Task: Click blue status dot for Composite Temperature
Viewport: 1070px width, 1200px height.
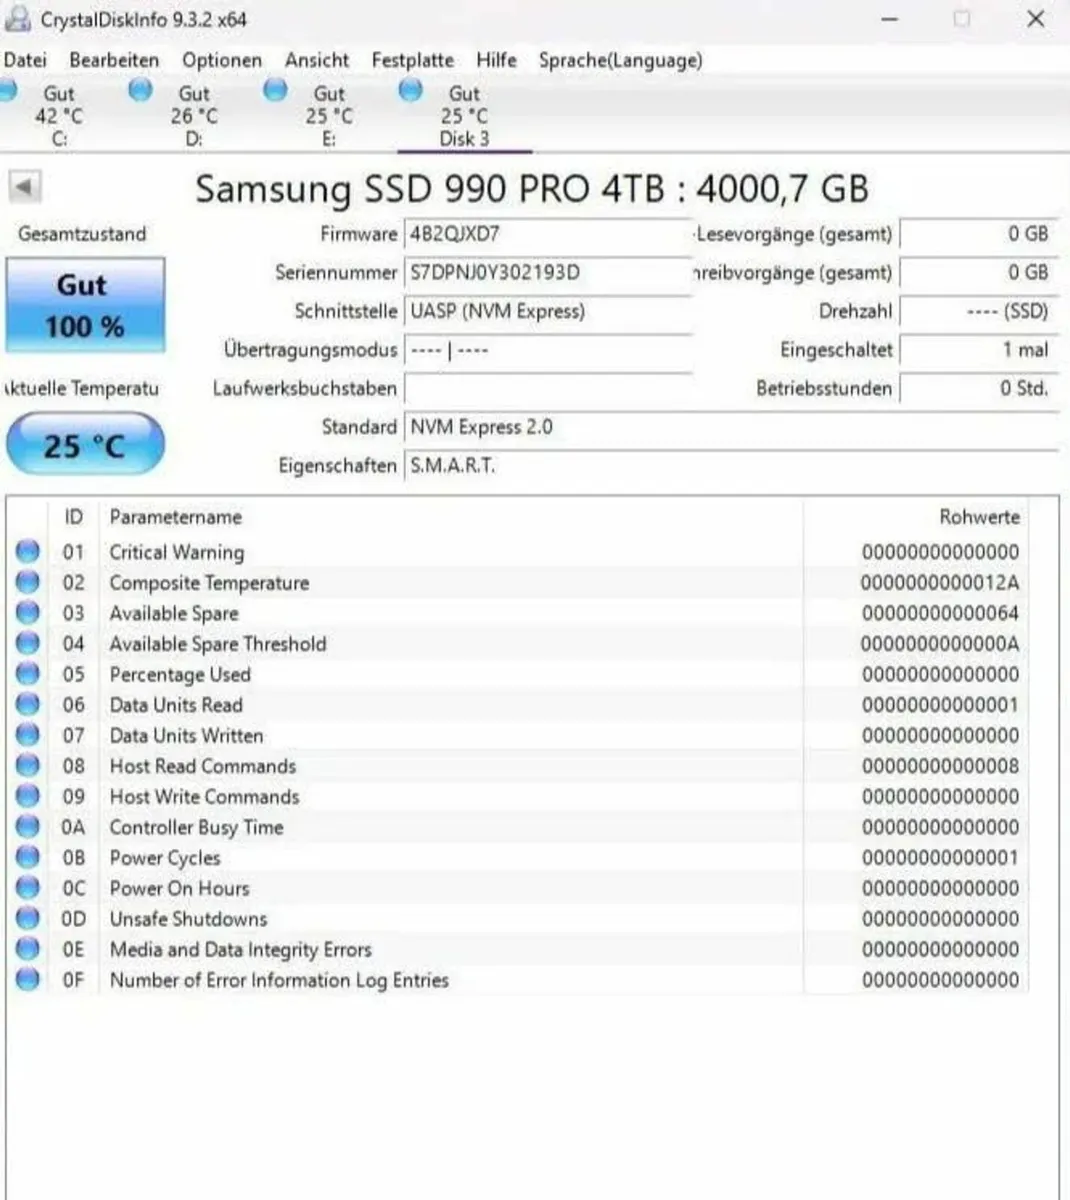Action: point(27,582)
